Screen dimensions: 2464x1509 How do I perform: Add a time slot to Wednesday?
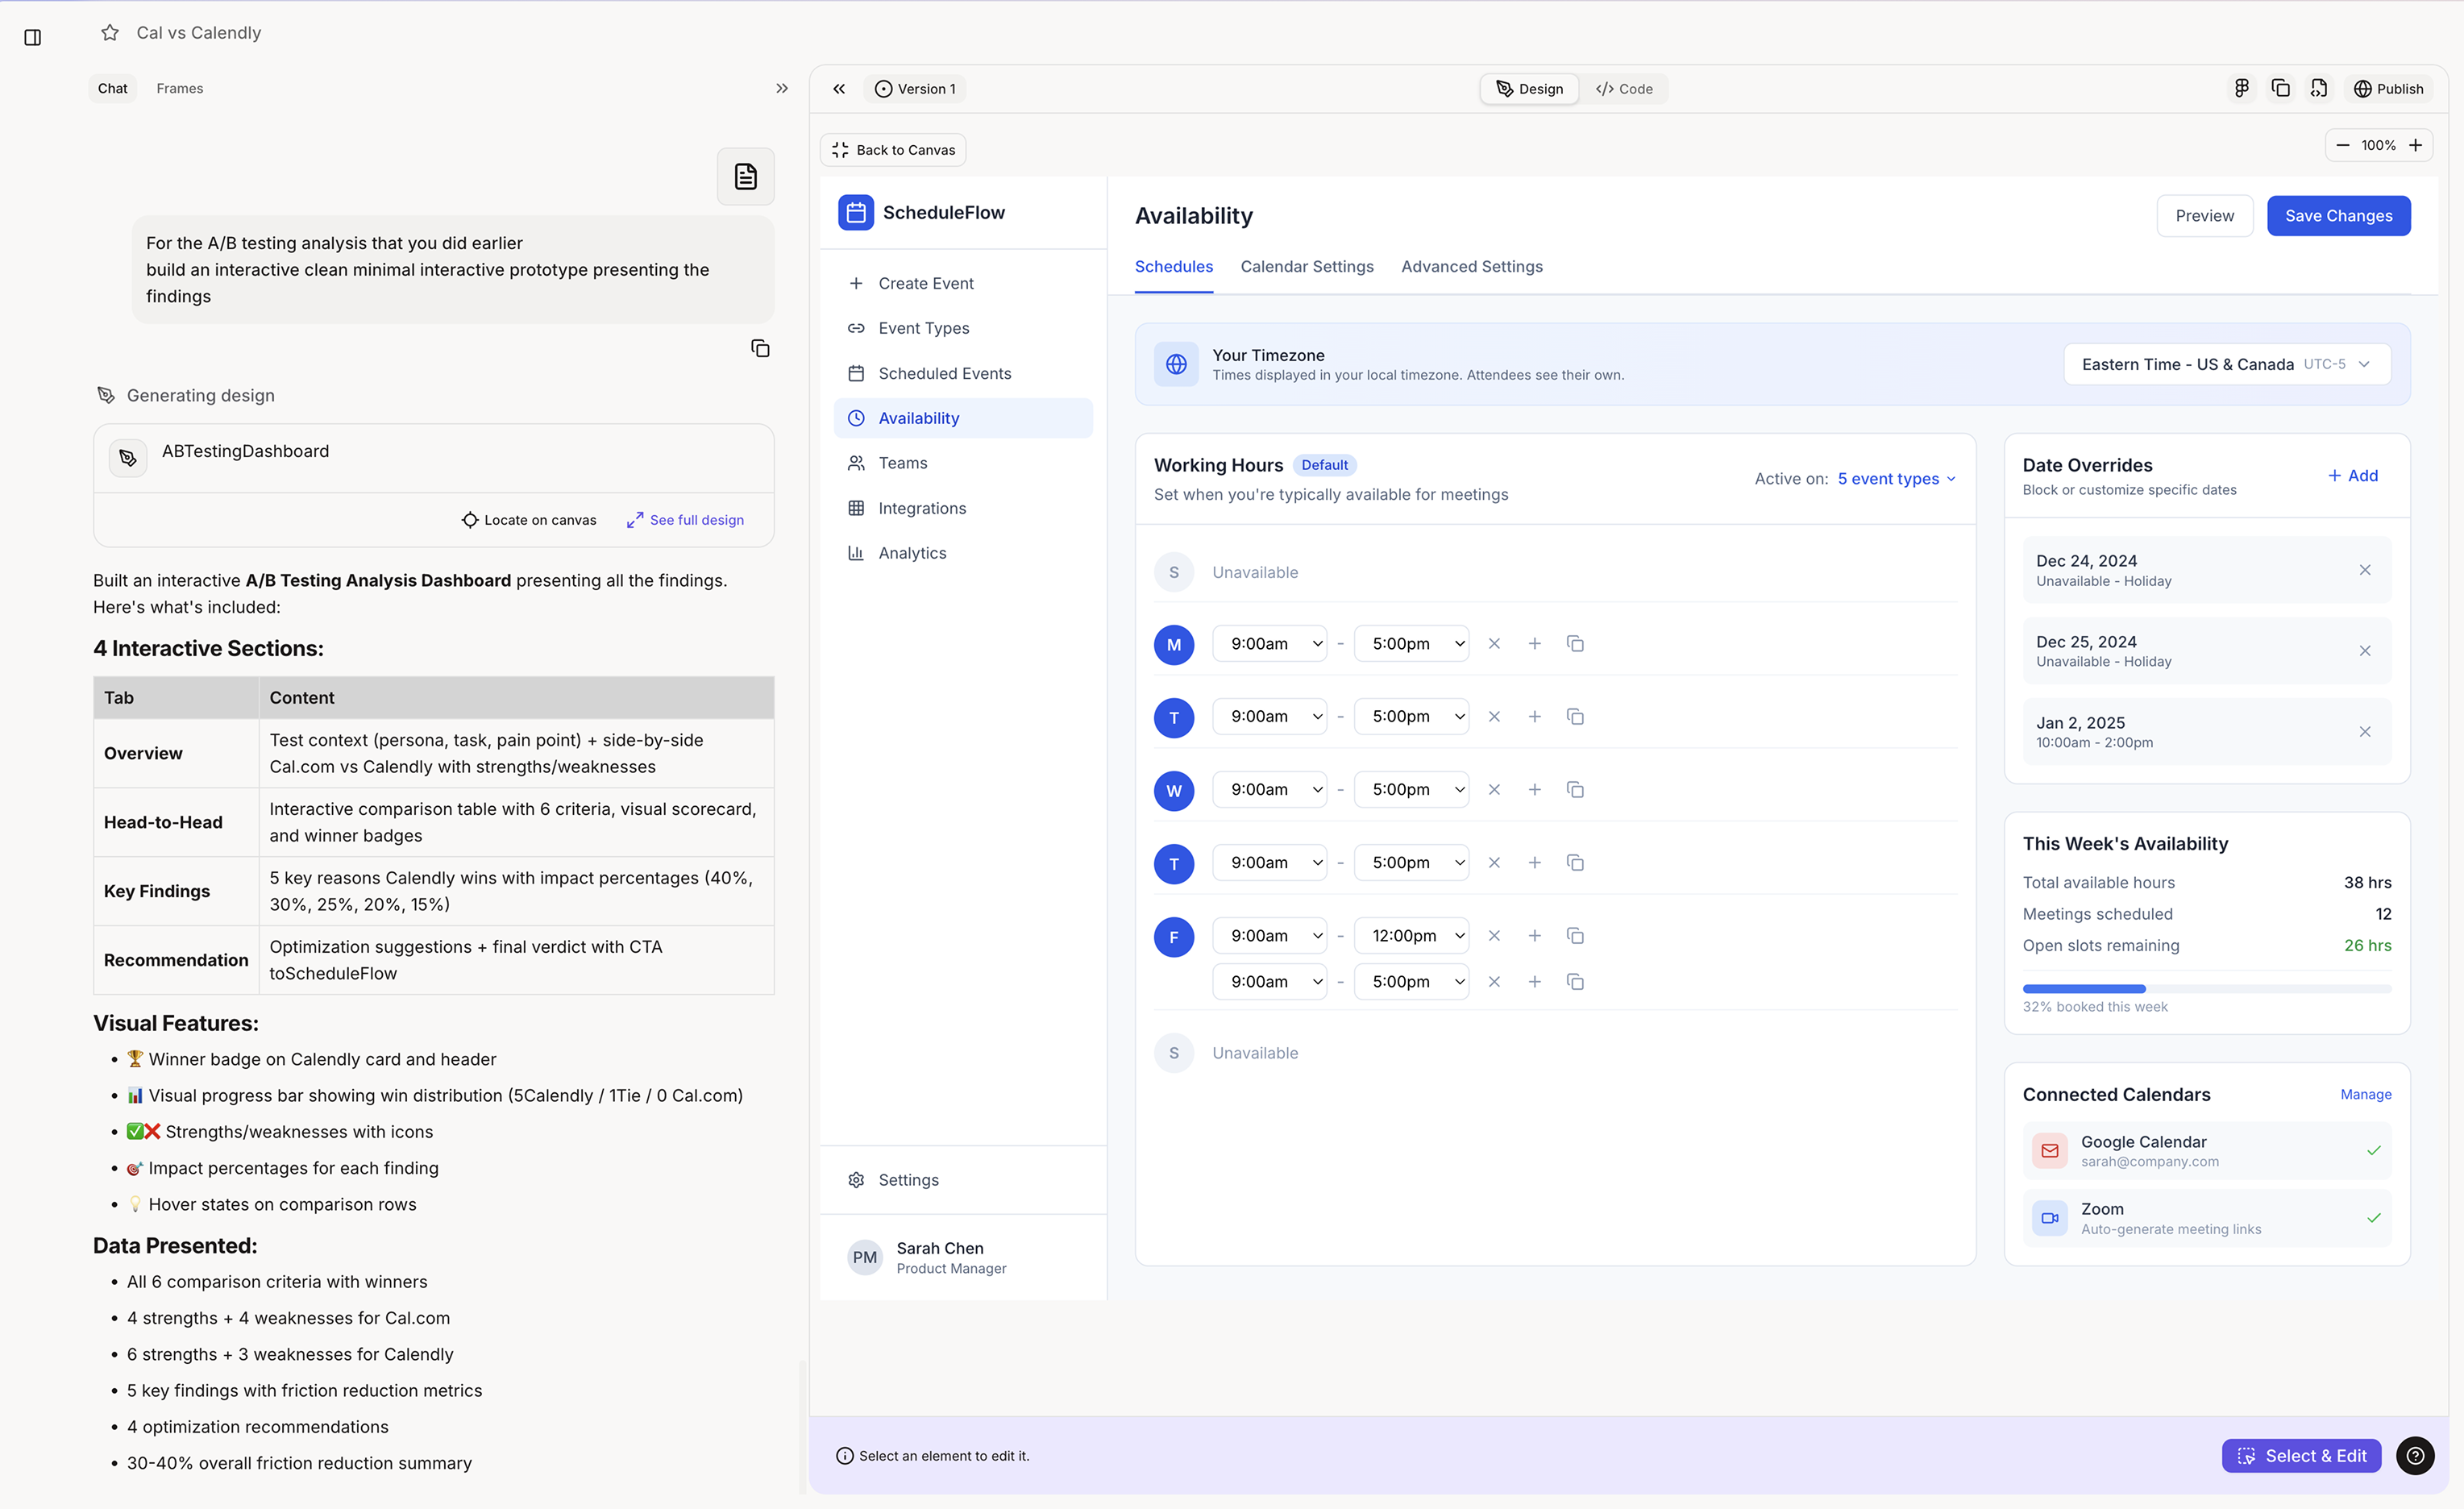[x=1534, y=790]
